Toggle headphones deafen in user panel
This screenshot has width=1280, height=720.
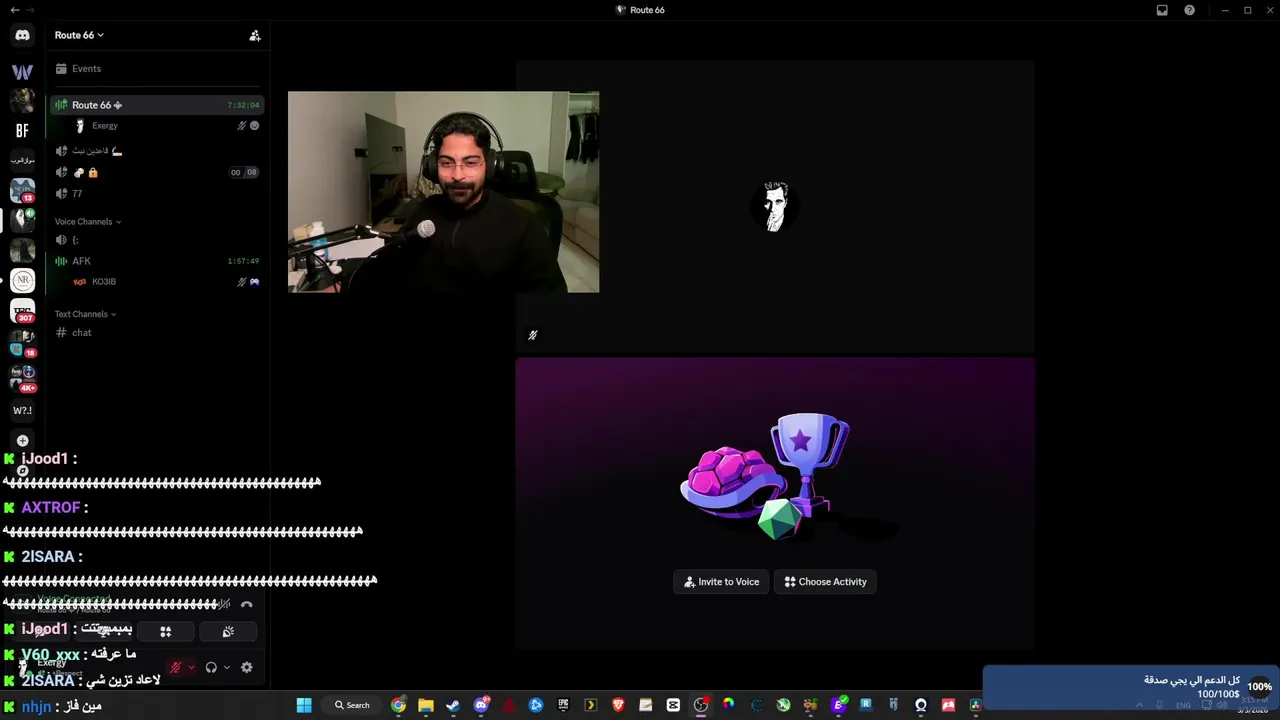tap(211, 667)
